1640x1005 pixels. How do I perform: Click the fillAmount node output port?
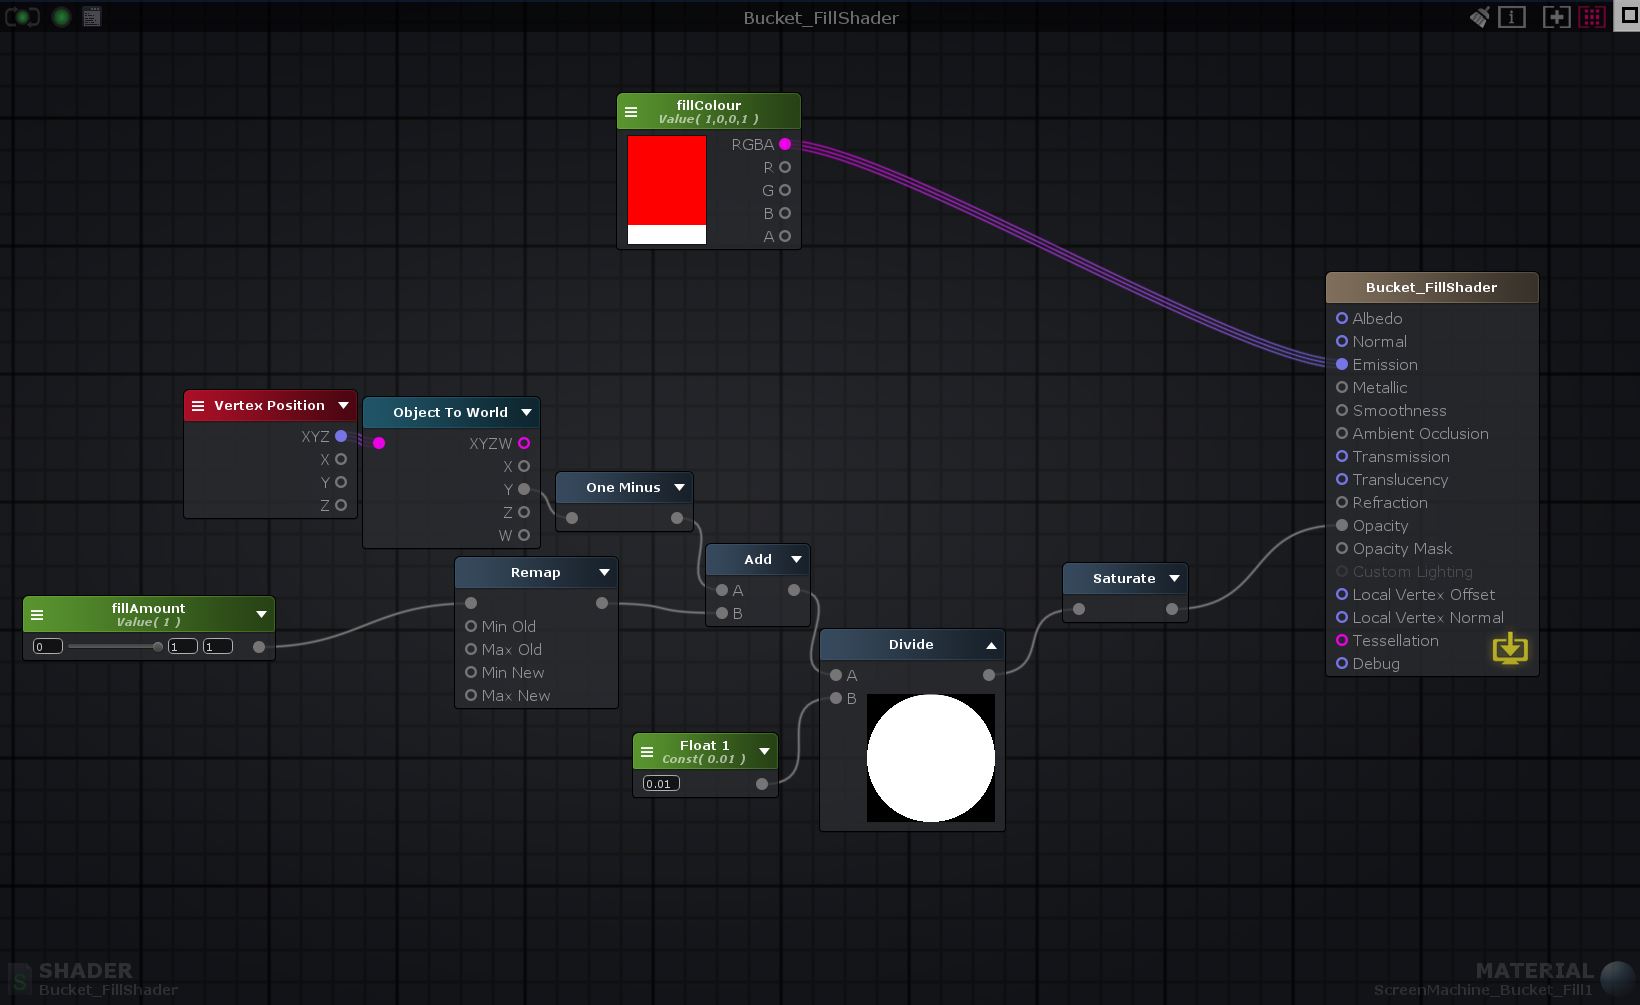(259, 647)
